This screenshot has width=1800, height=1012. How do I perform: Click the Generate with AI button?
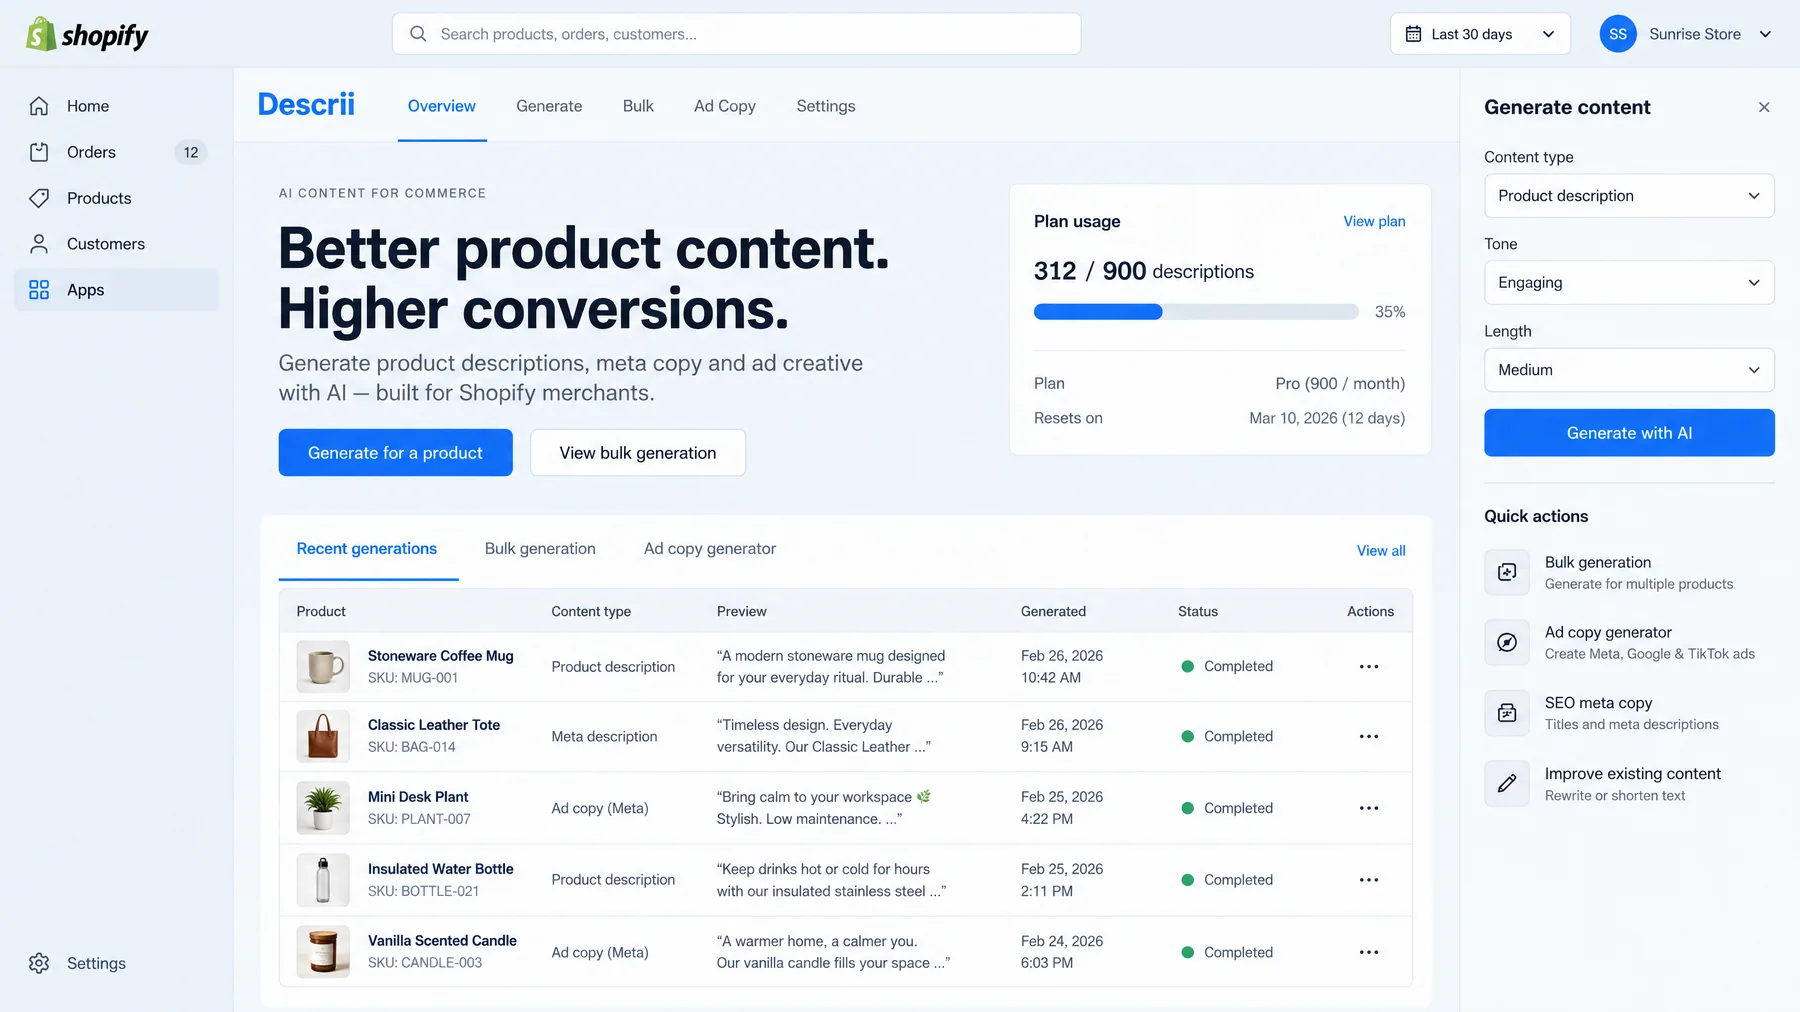pos(1629,433)
